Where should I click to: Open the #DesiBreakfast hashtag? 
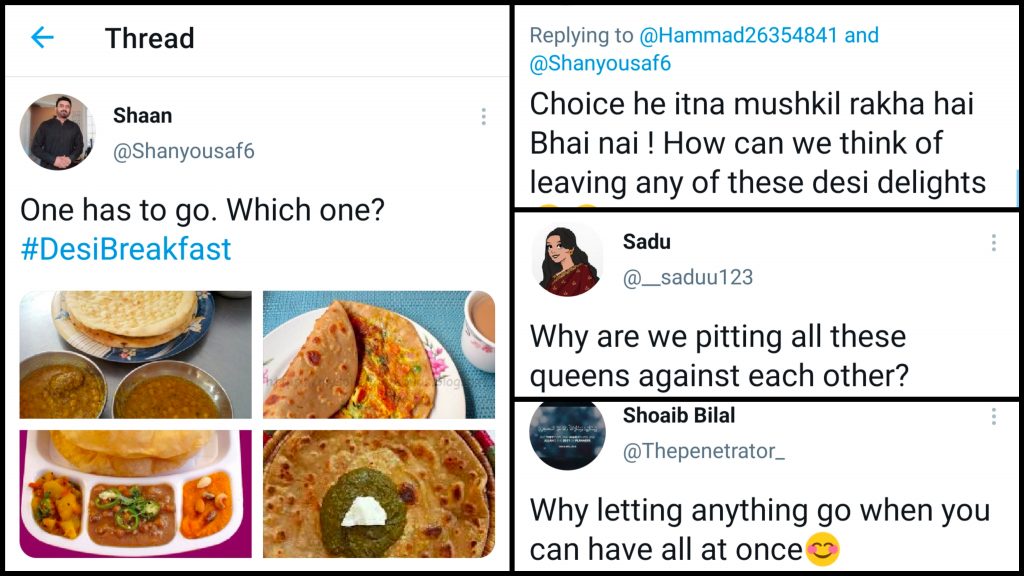125,249
